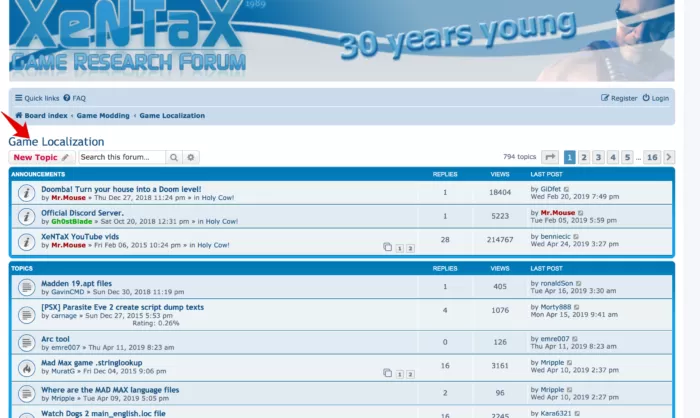The image size is (700, 418).
Task: Open the Quick links menu
Action: pyautogui.click(x=37, y=98)
